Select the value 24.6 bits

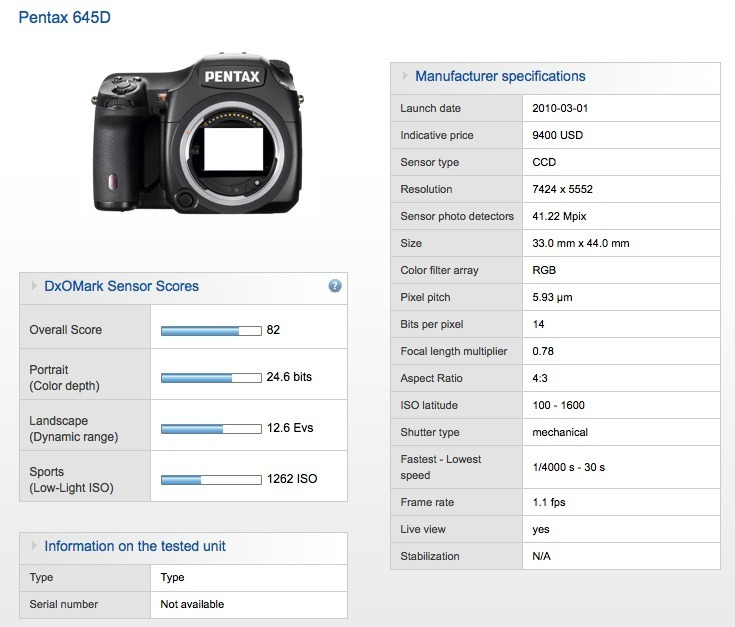click(x=289, y=377)
